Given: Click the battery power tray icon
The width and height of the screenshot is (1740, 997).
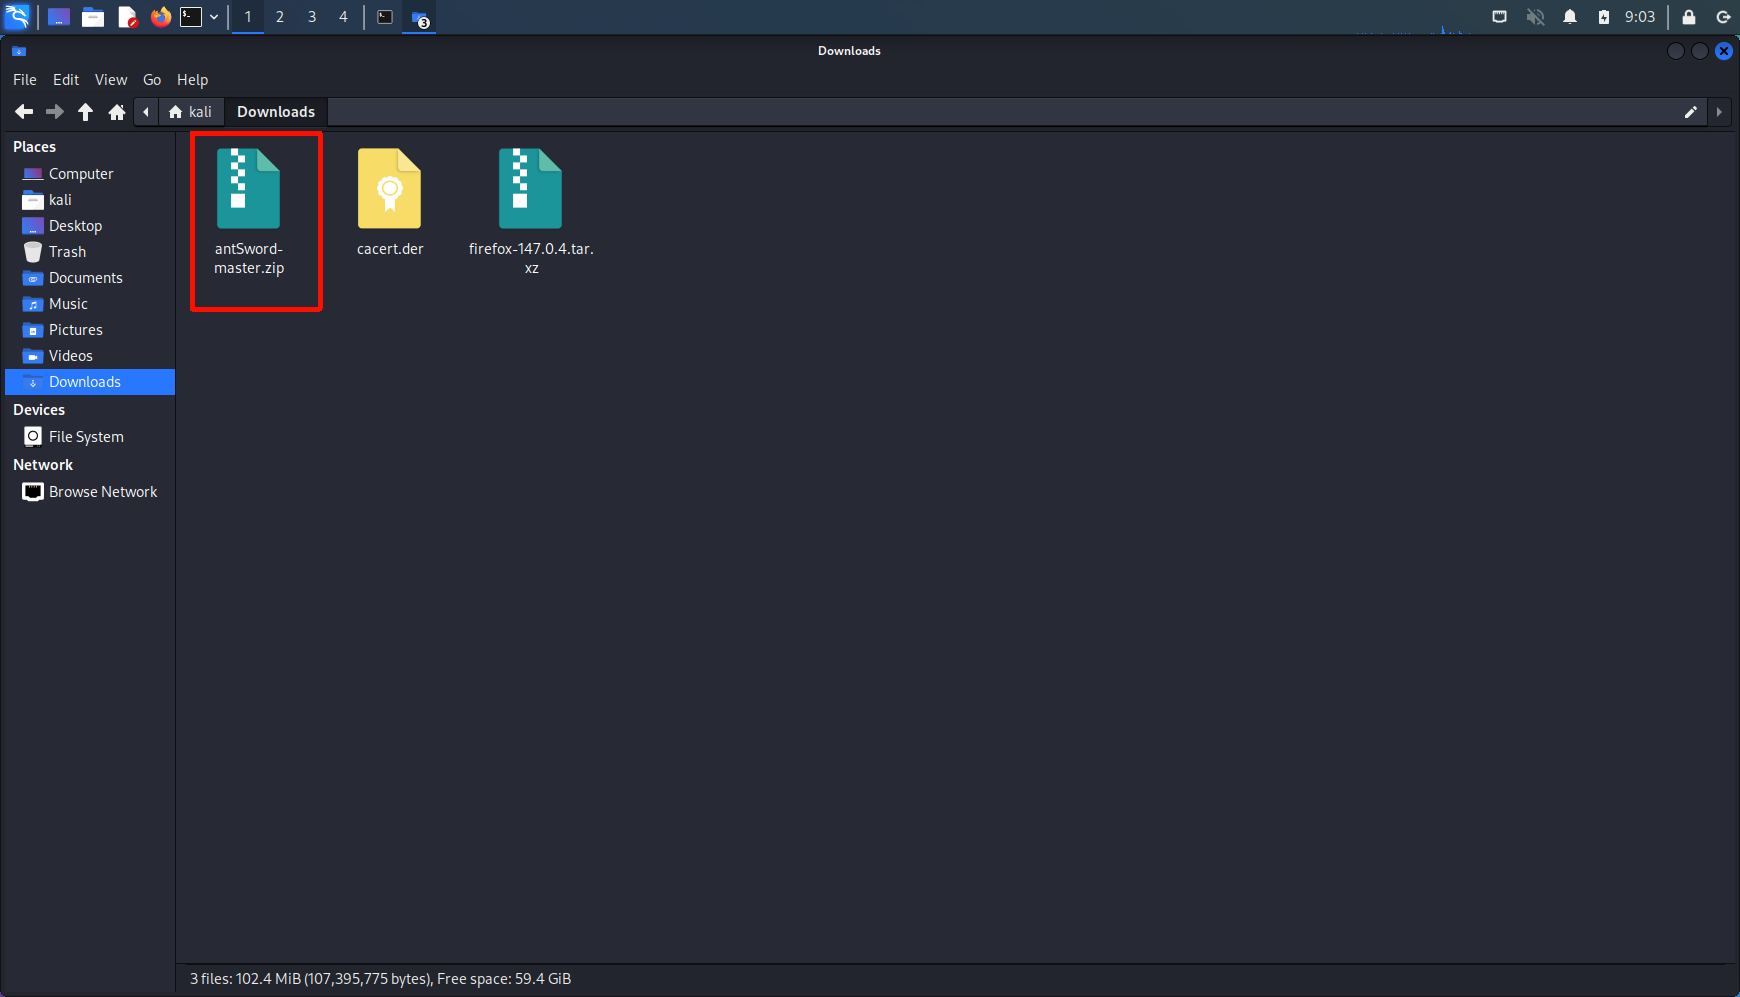Looking at the screenshot, I should pyautogui.click(x=1604, y=17).
